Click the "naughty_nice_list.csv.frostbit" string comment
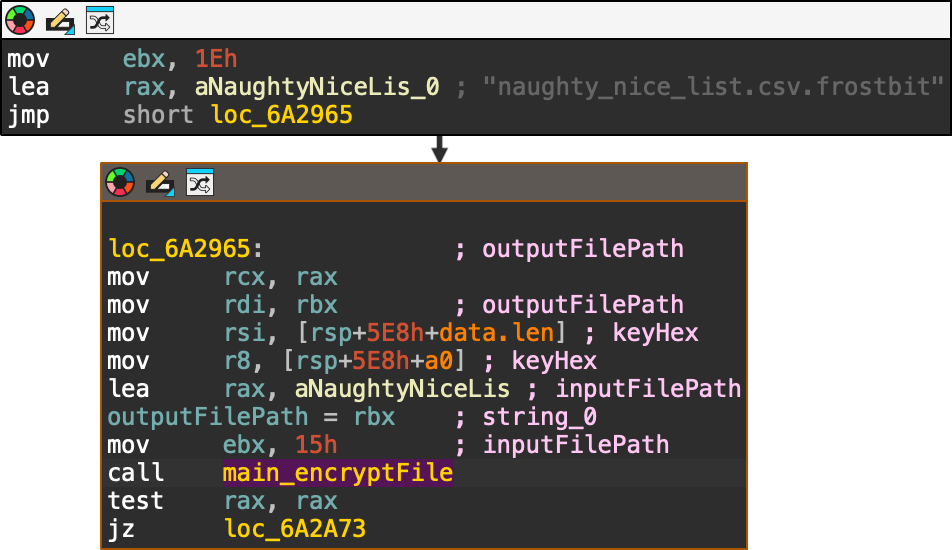 (713, 87)
